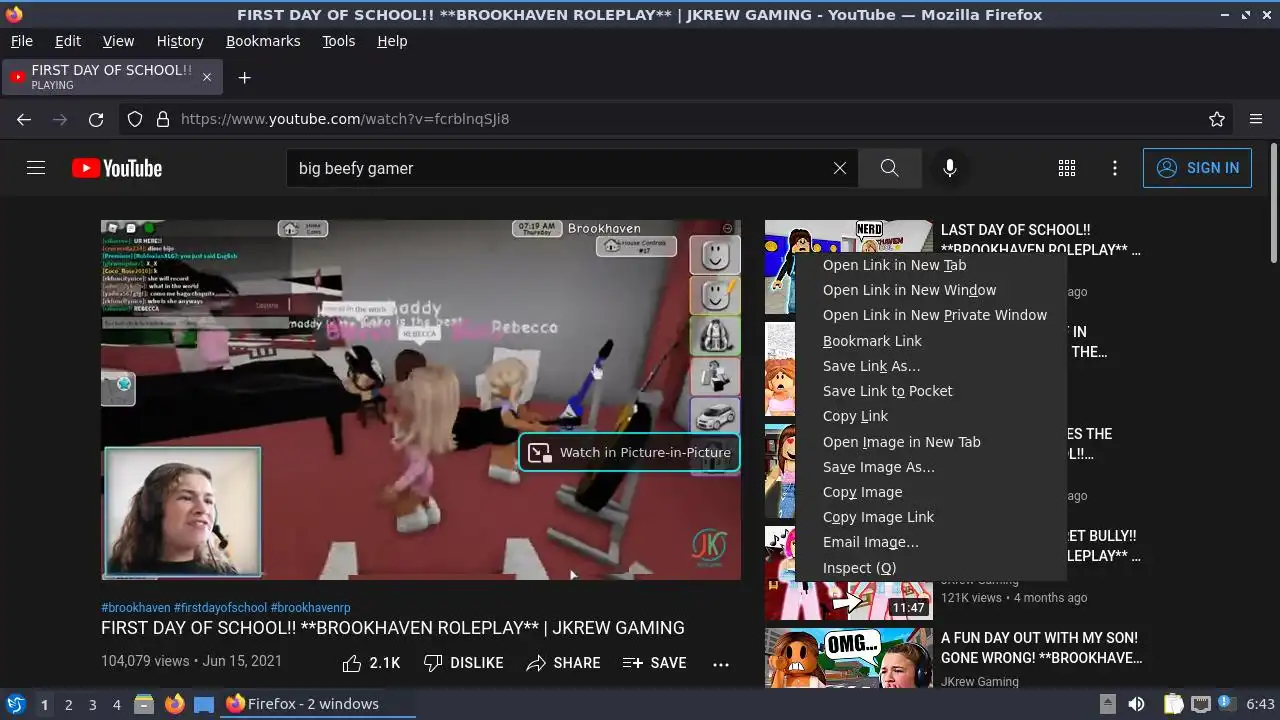Image resolution: width=1280 pixels, height=720 pixels.
Task: Switch to workspace 4
Action: [116, 705]
